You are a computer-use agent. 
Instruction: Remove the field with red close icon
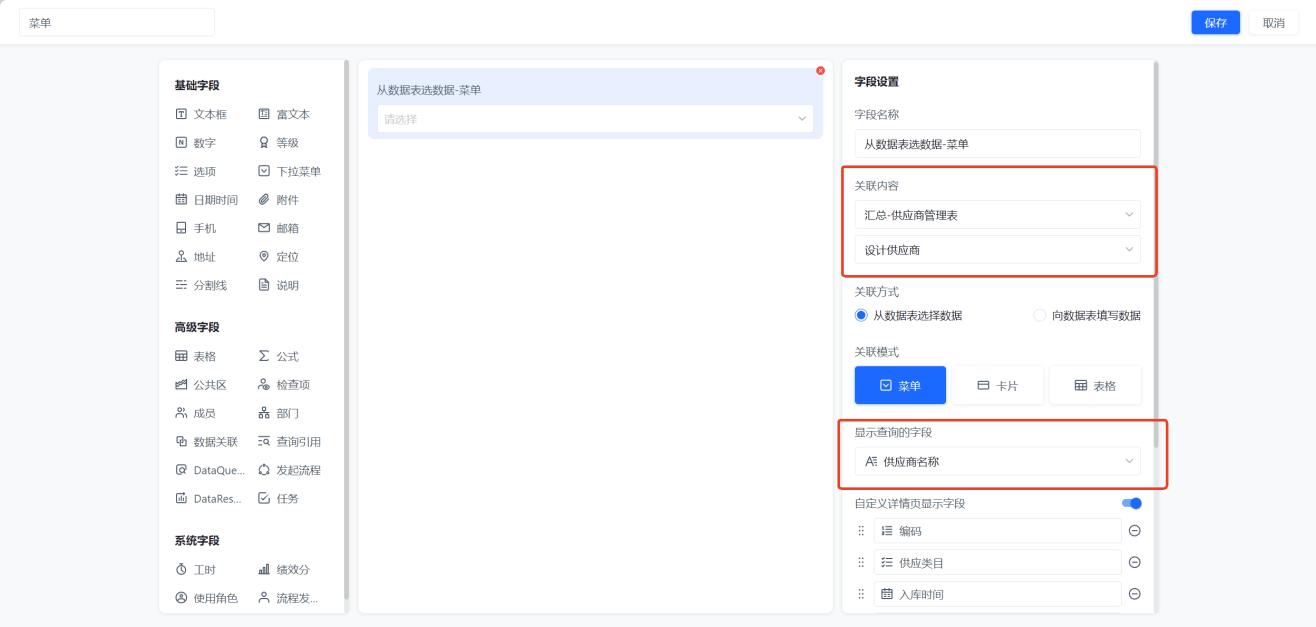[x=820, y=70]
